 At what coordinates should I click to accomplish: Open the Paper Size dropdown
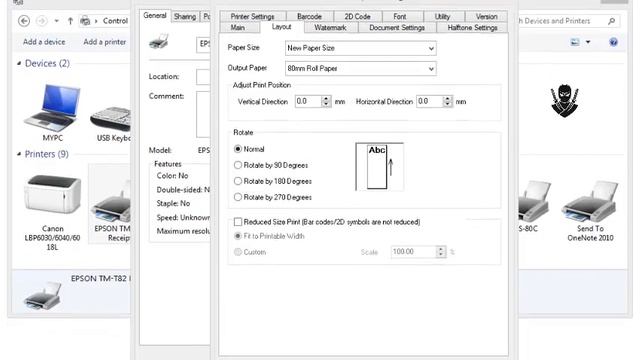click(x=360, y=48)
